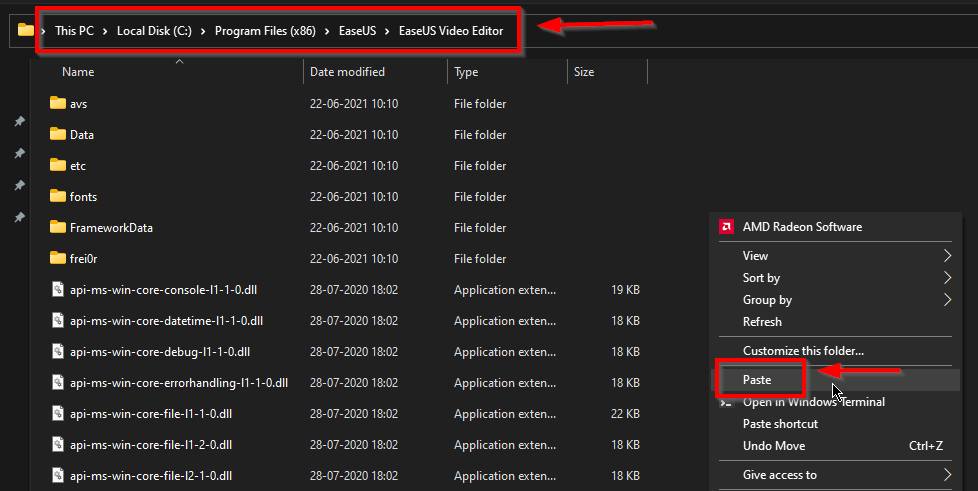Click the core-file-l2-1-0.dll file icon
Image resolution: width=978 pixels, height=491 pixels.
pyautogui.click(x=58, y=475)
